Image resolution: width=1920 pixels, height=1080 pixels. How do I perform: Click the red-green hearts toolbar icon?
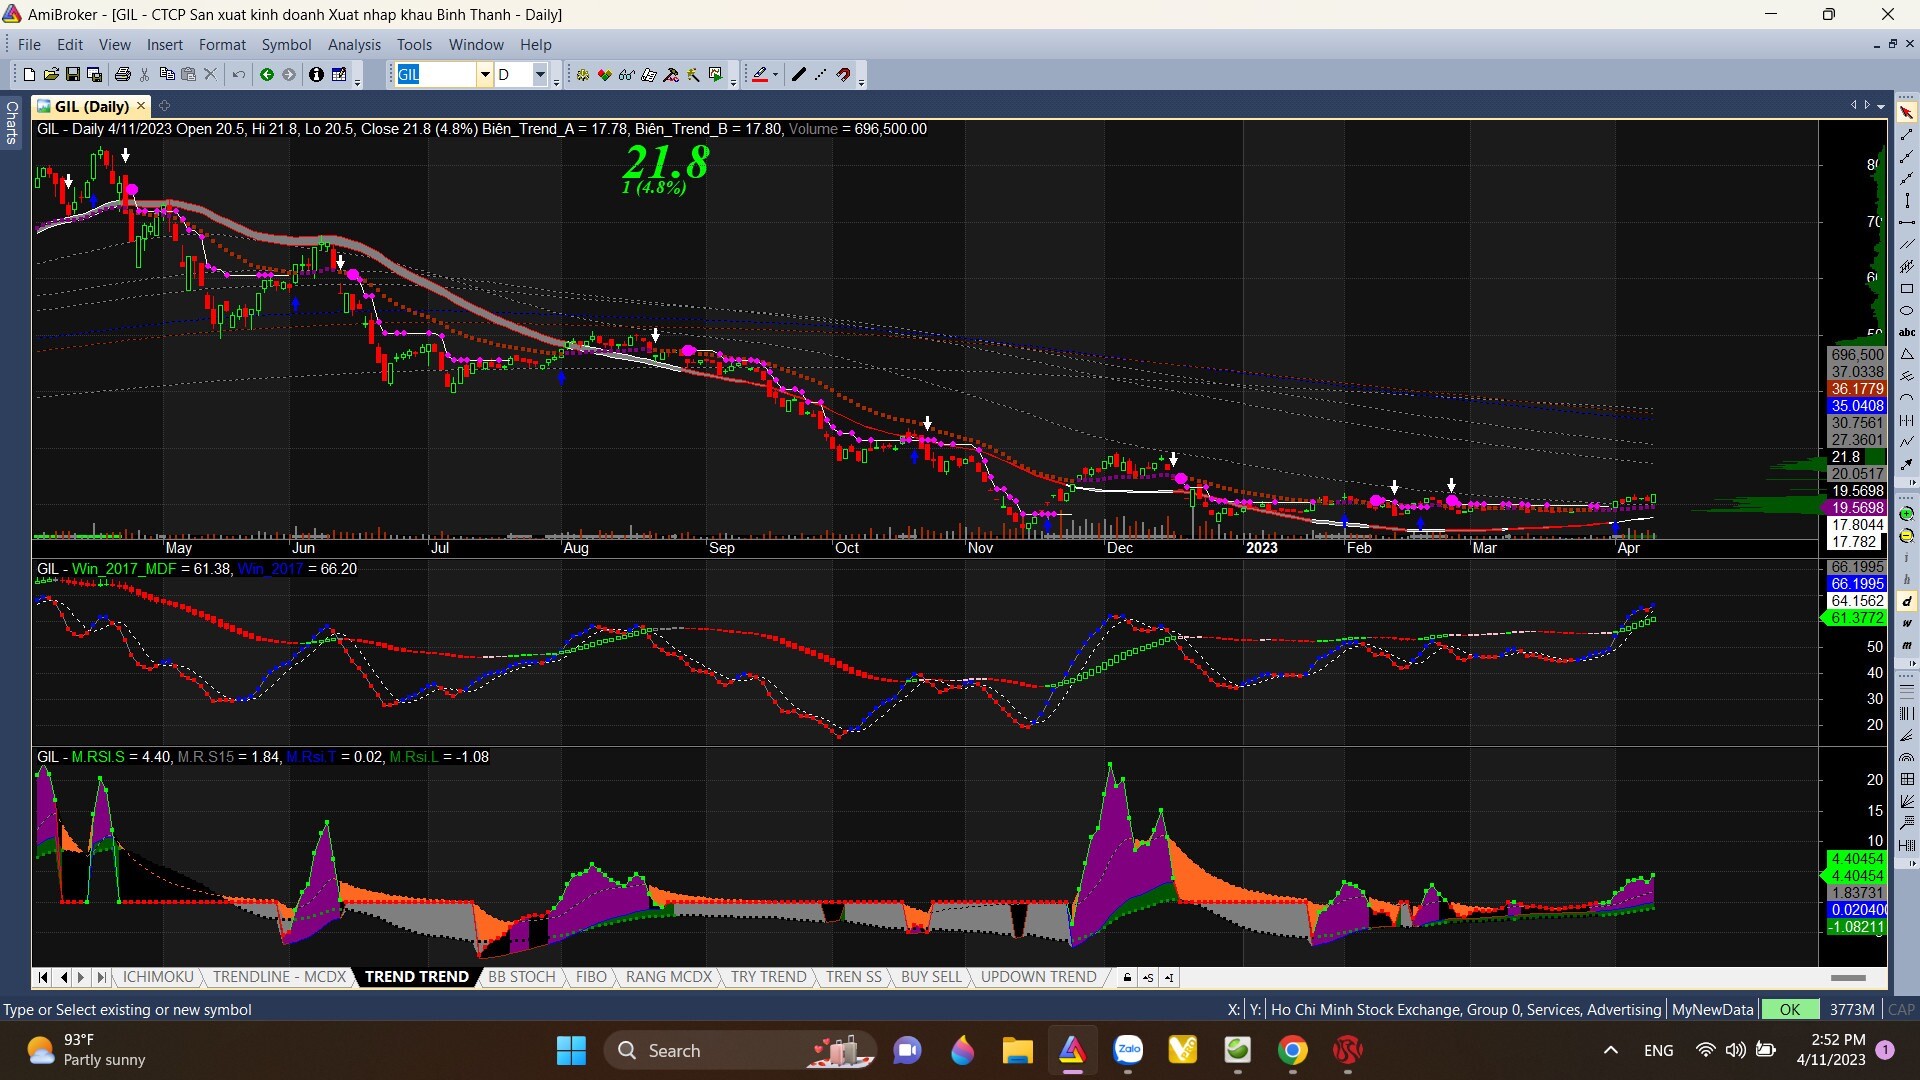(605, 74)
